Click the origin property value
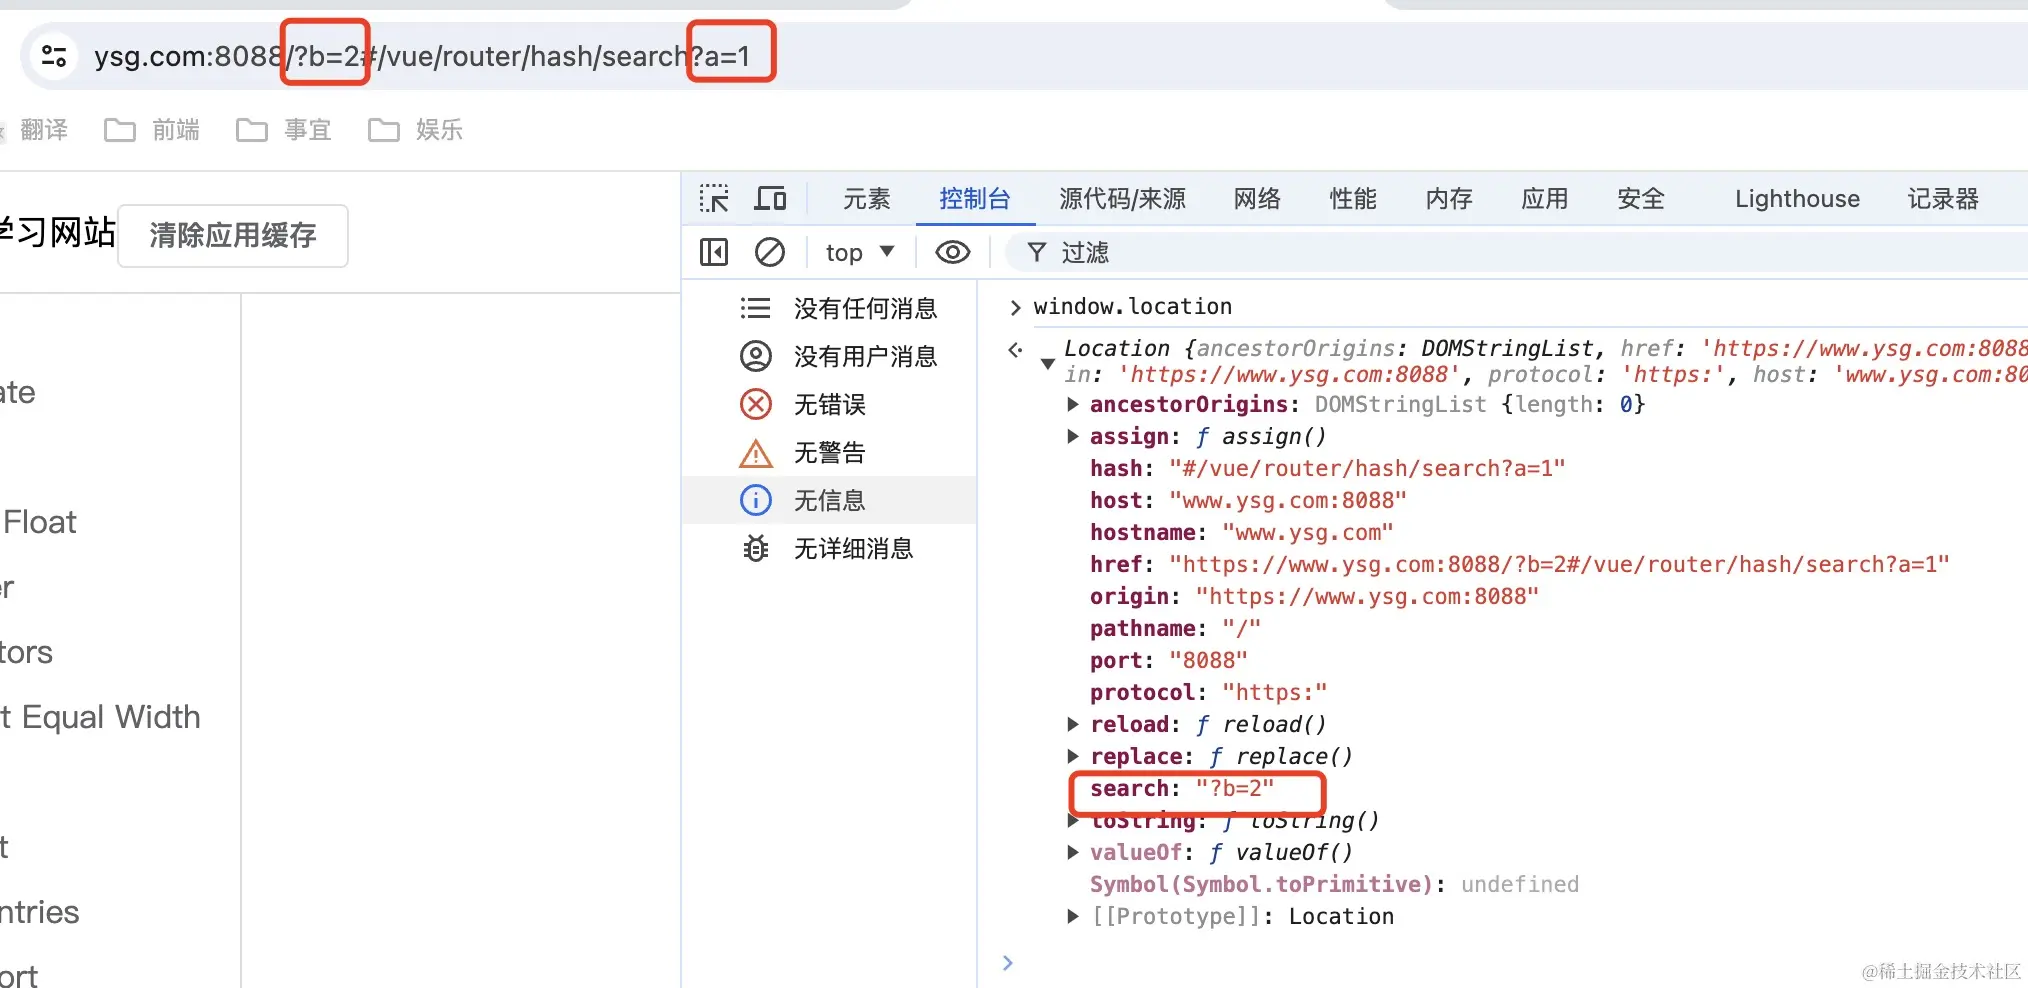2028x988 pixels. (x=1367, y=596)
